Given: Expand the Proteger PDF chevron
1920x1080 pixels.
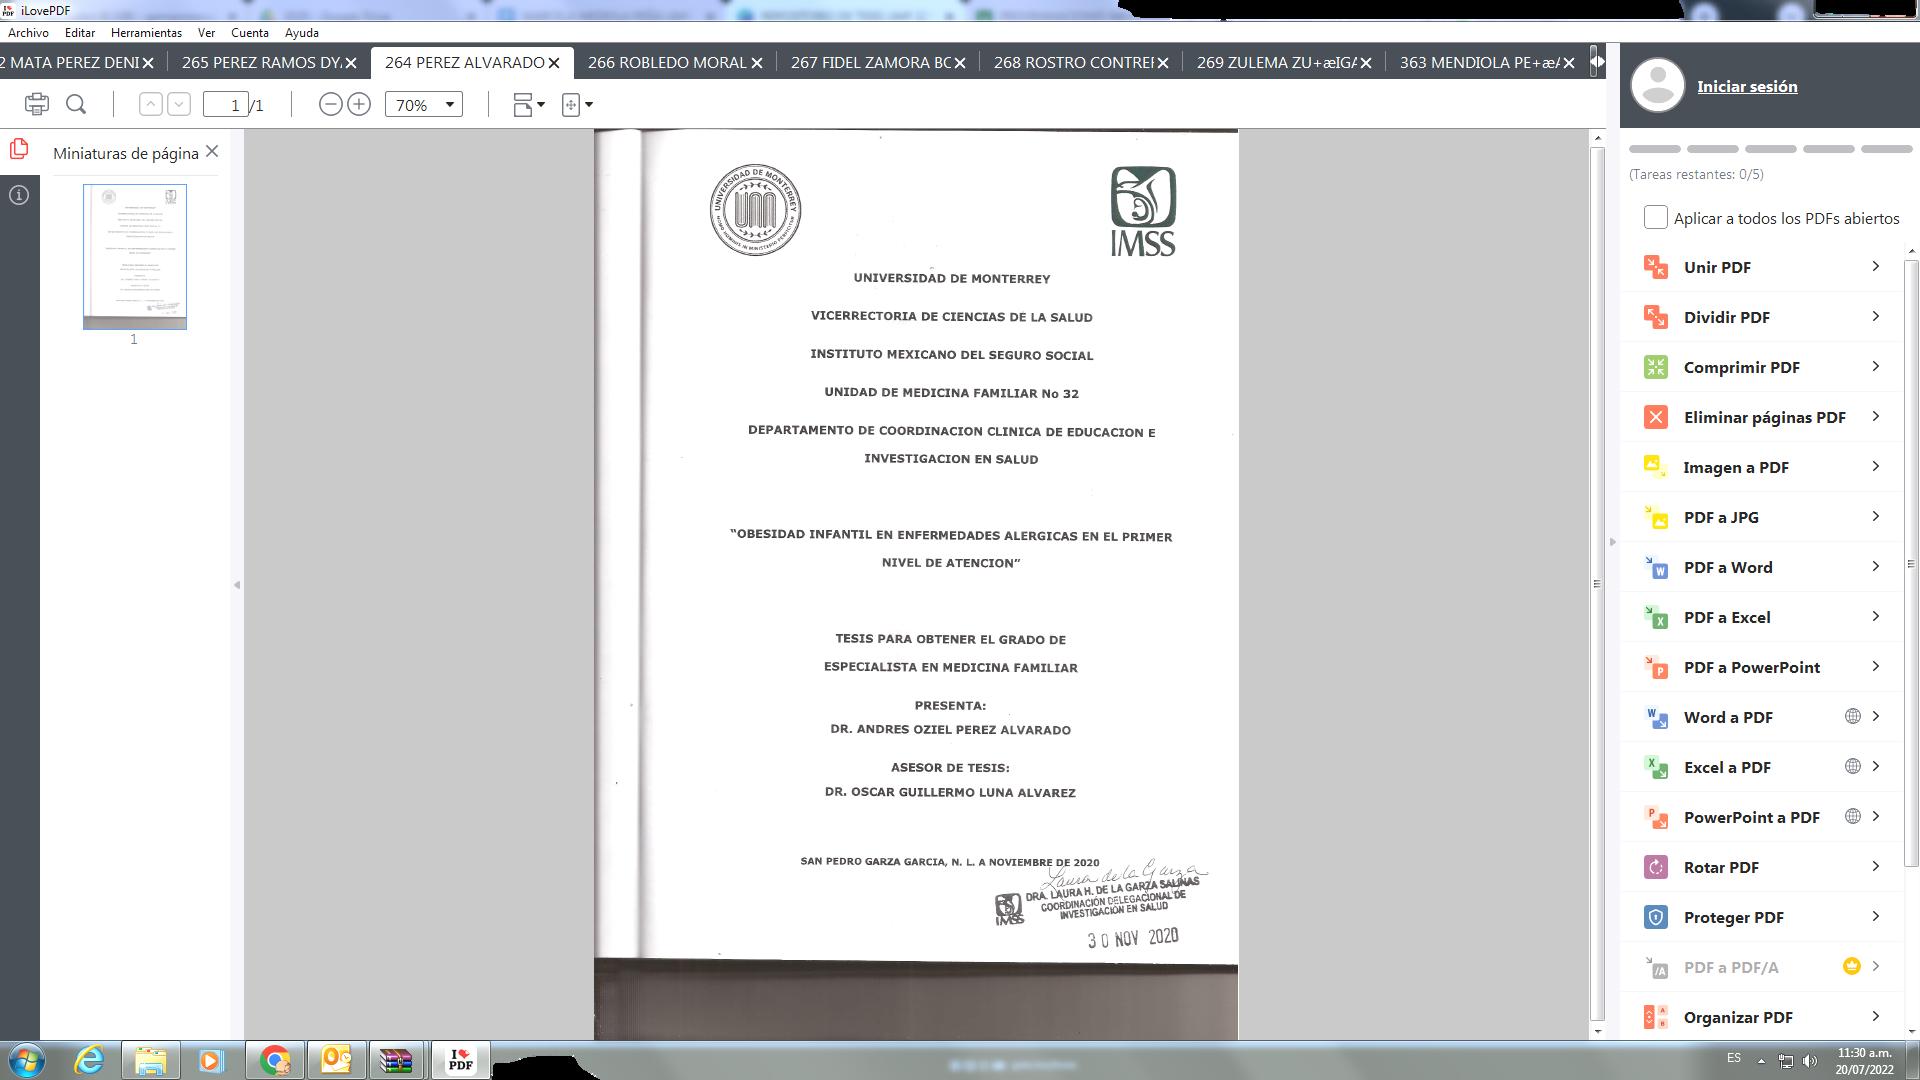Looking at the screenshot, I should click(1876, 916).
